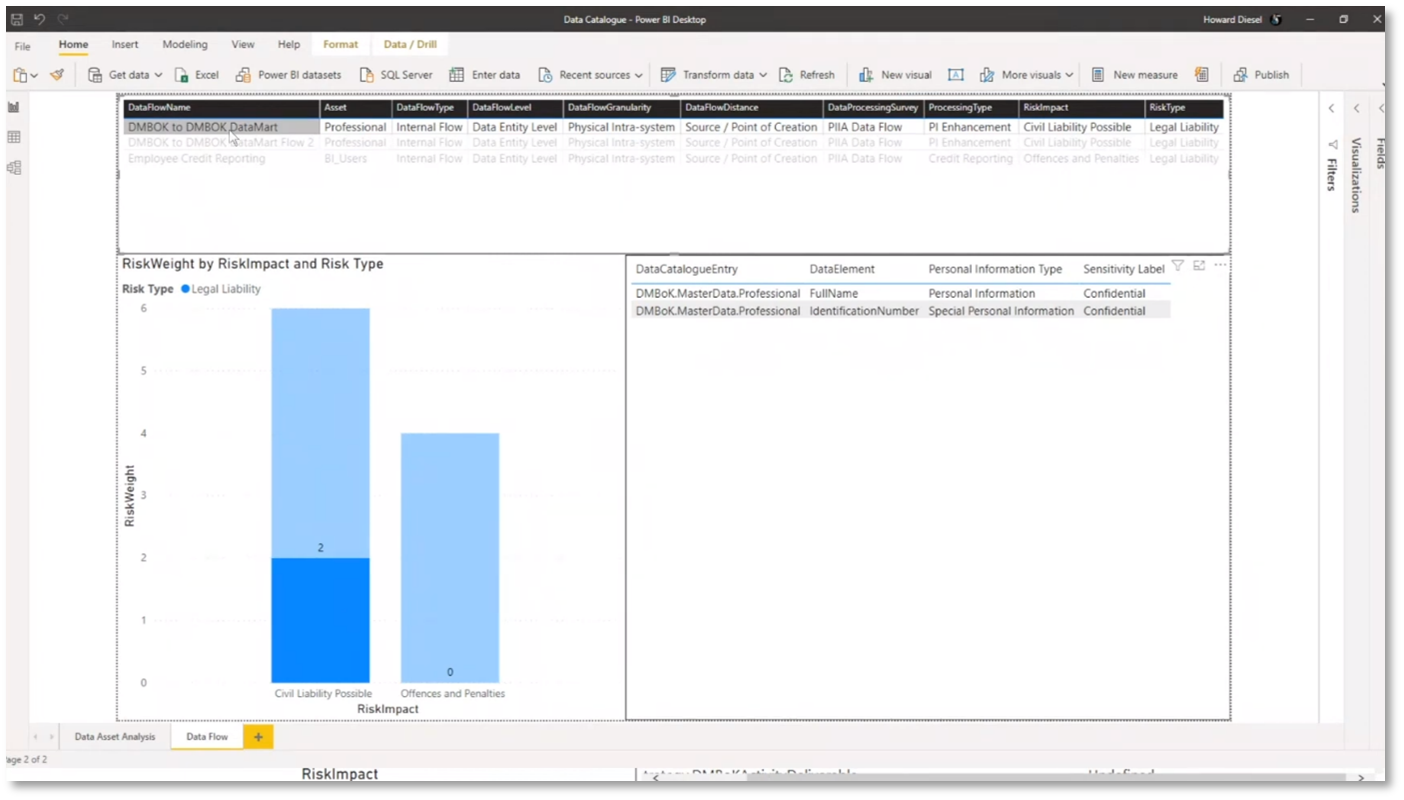Open the Help ribbon tab
Screen dimensions: 1404x800
[x=289, y=45]
